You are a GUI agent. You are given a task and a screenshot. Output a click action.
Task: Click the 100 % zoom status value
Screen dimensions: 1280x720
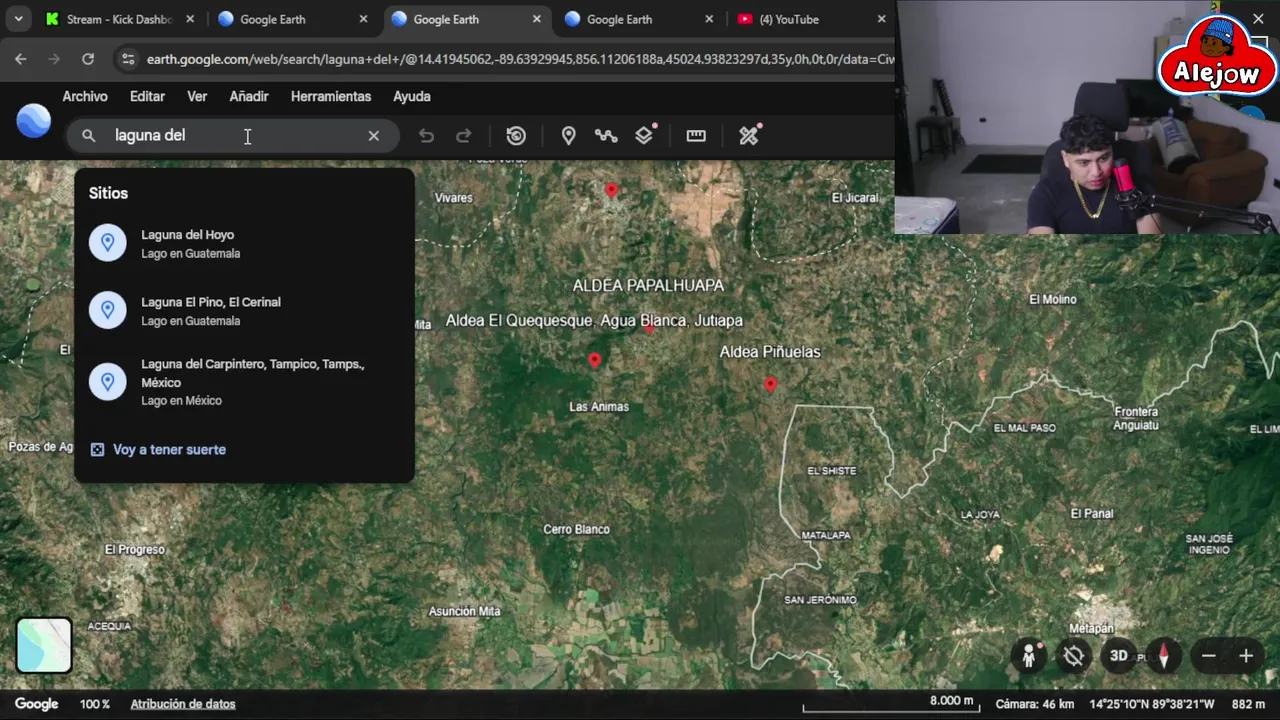click(x=95, y=704)
